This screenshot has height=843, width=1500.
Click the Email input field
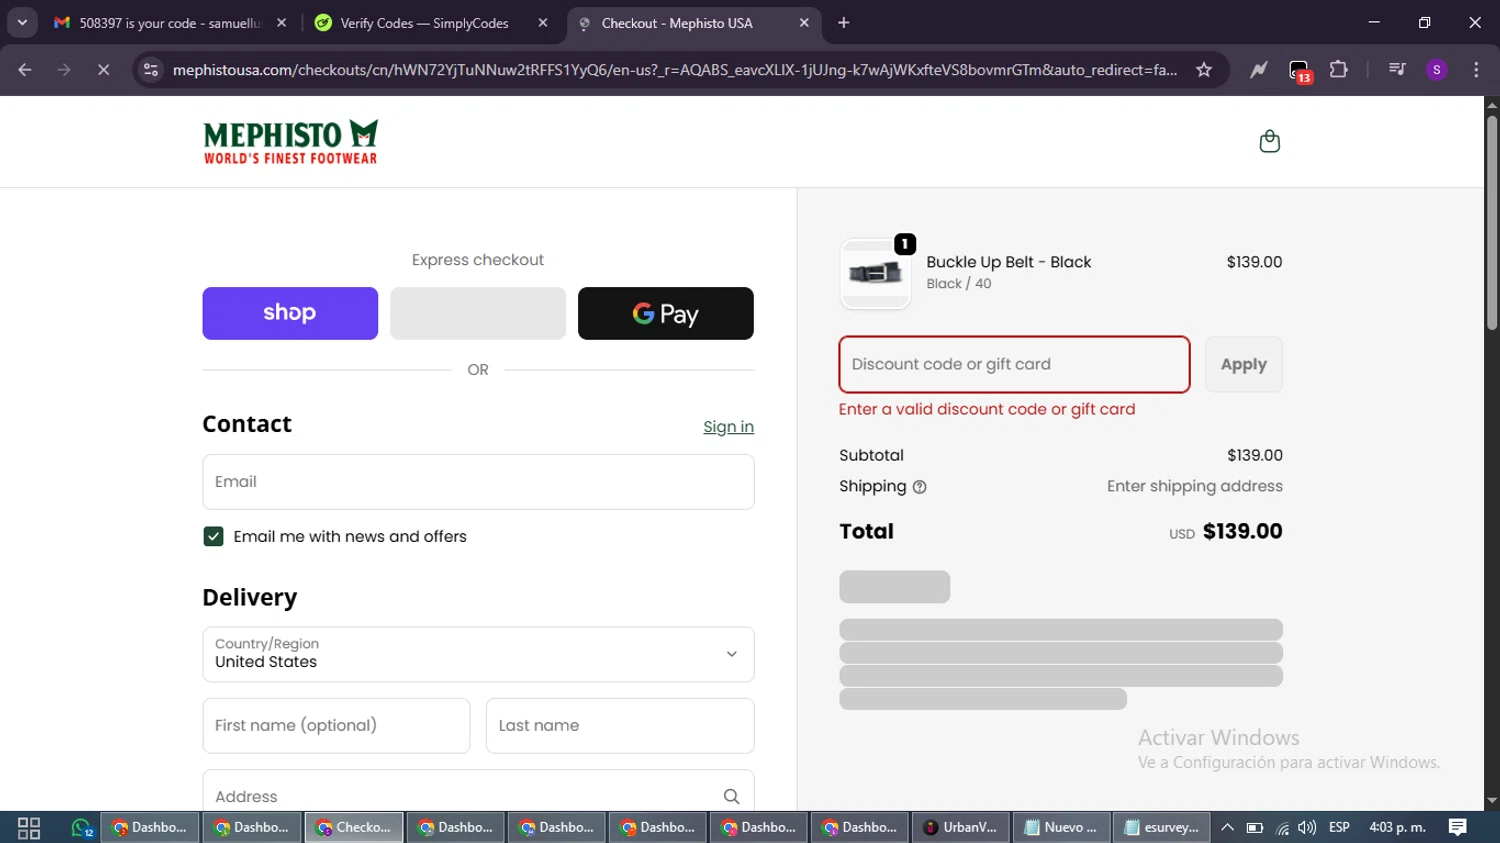point(478,482)
